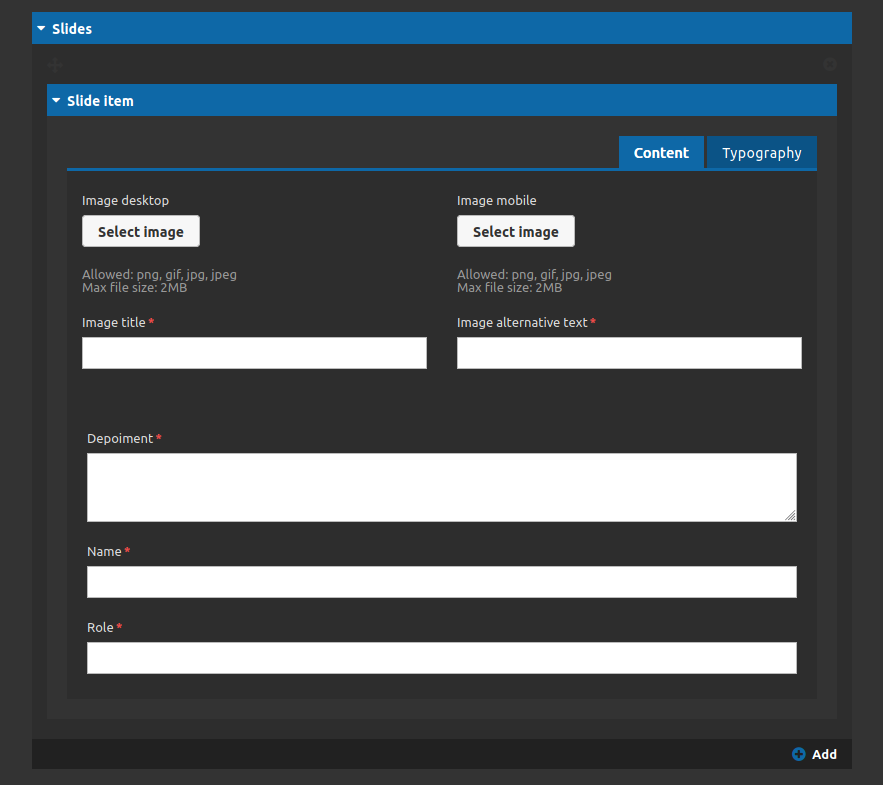The width and height of the screenshot is (883, 785).
Task: Click into the Depoiment text area
Action: coord(442,487)
